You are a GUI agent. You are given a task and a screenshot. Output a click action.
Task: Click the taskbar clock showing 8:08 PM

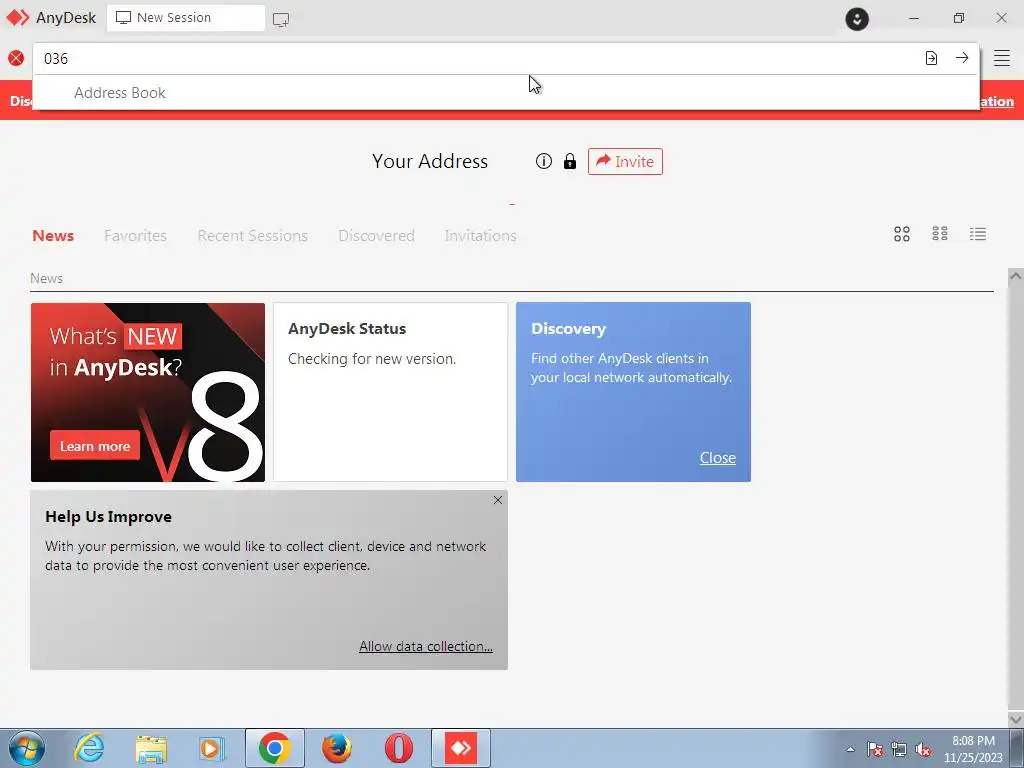(973, 749)
